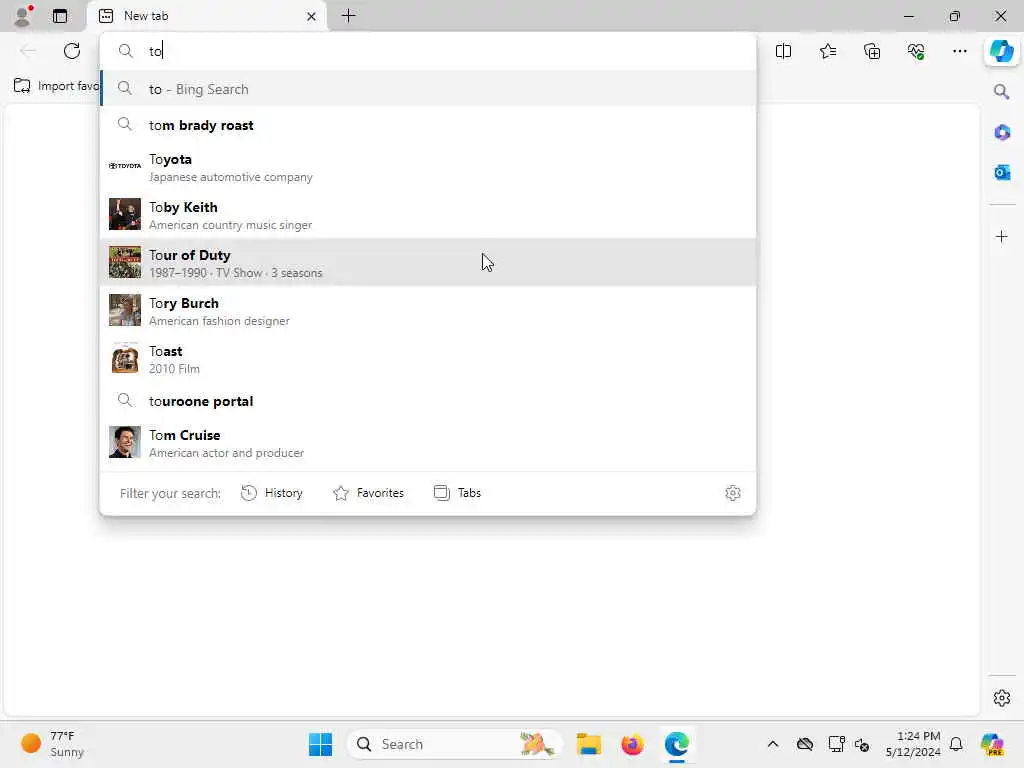The width and height of the screenshot is (1024, 768).
Task: Click the OneDrive cloud tray icon
Action: point(805,744)
